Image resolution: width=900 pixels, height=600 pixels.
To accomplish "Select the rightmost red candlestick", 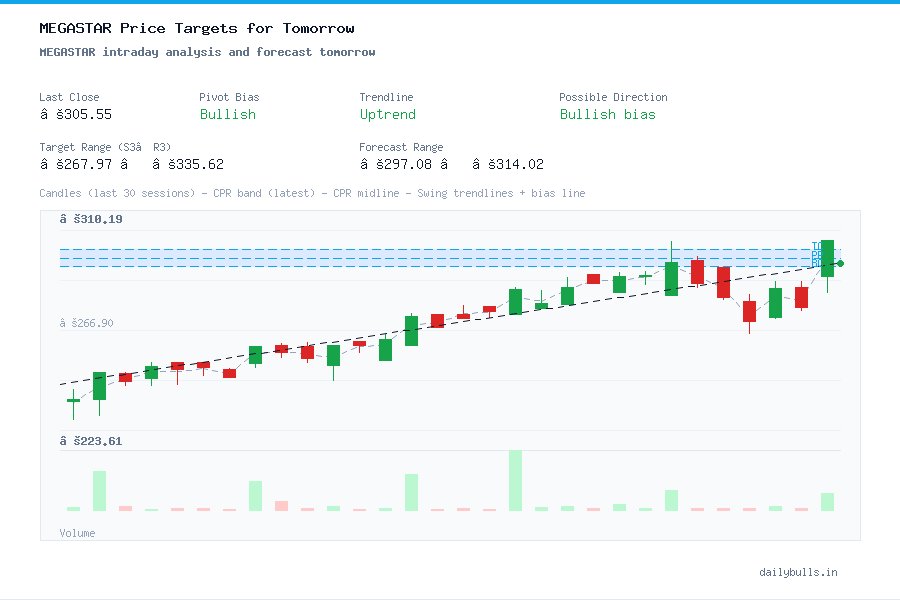I will 801,297.
